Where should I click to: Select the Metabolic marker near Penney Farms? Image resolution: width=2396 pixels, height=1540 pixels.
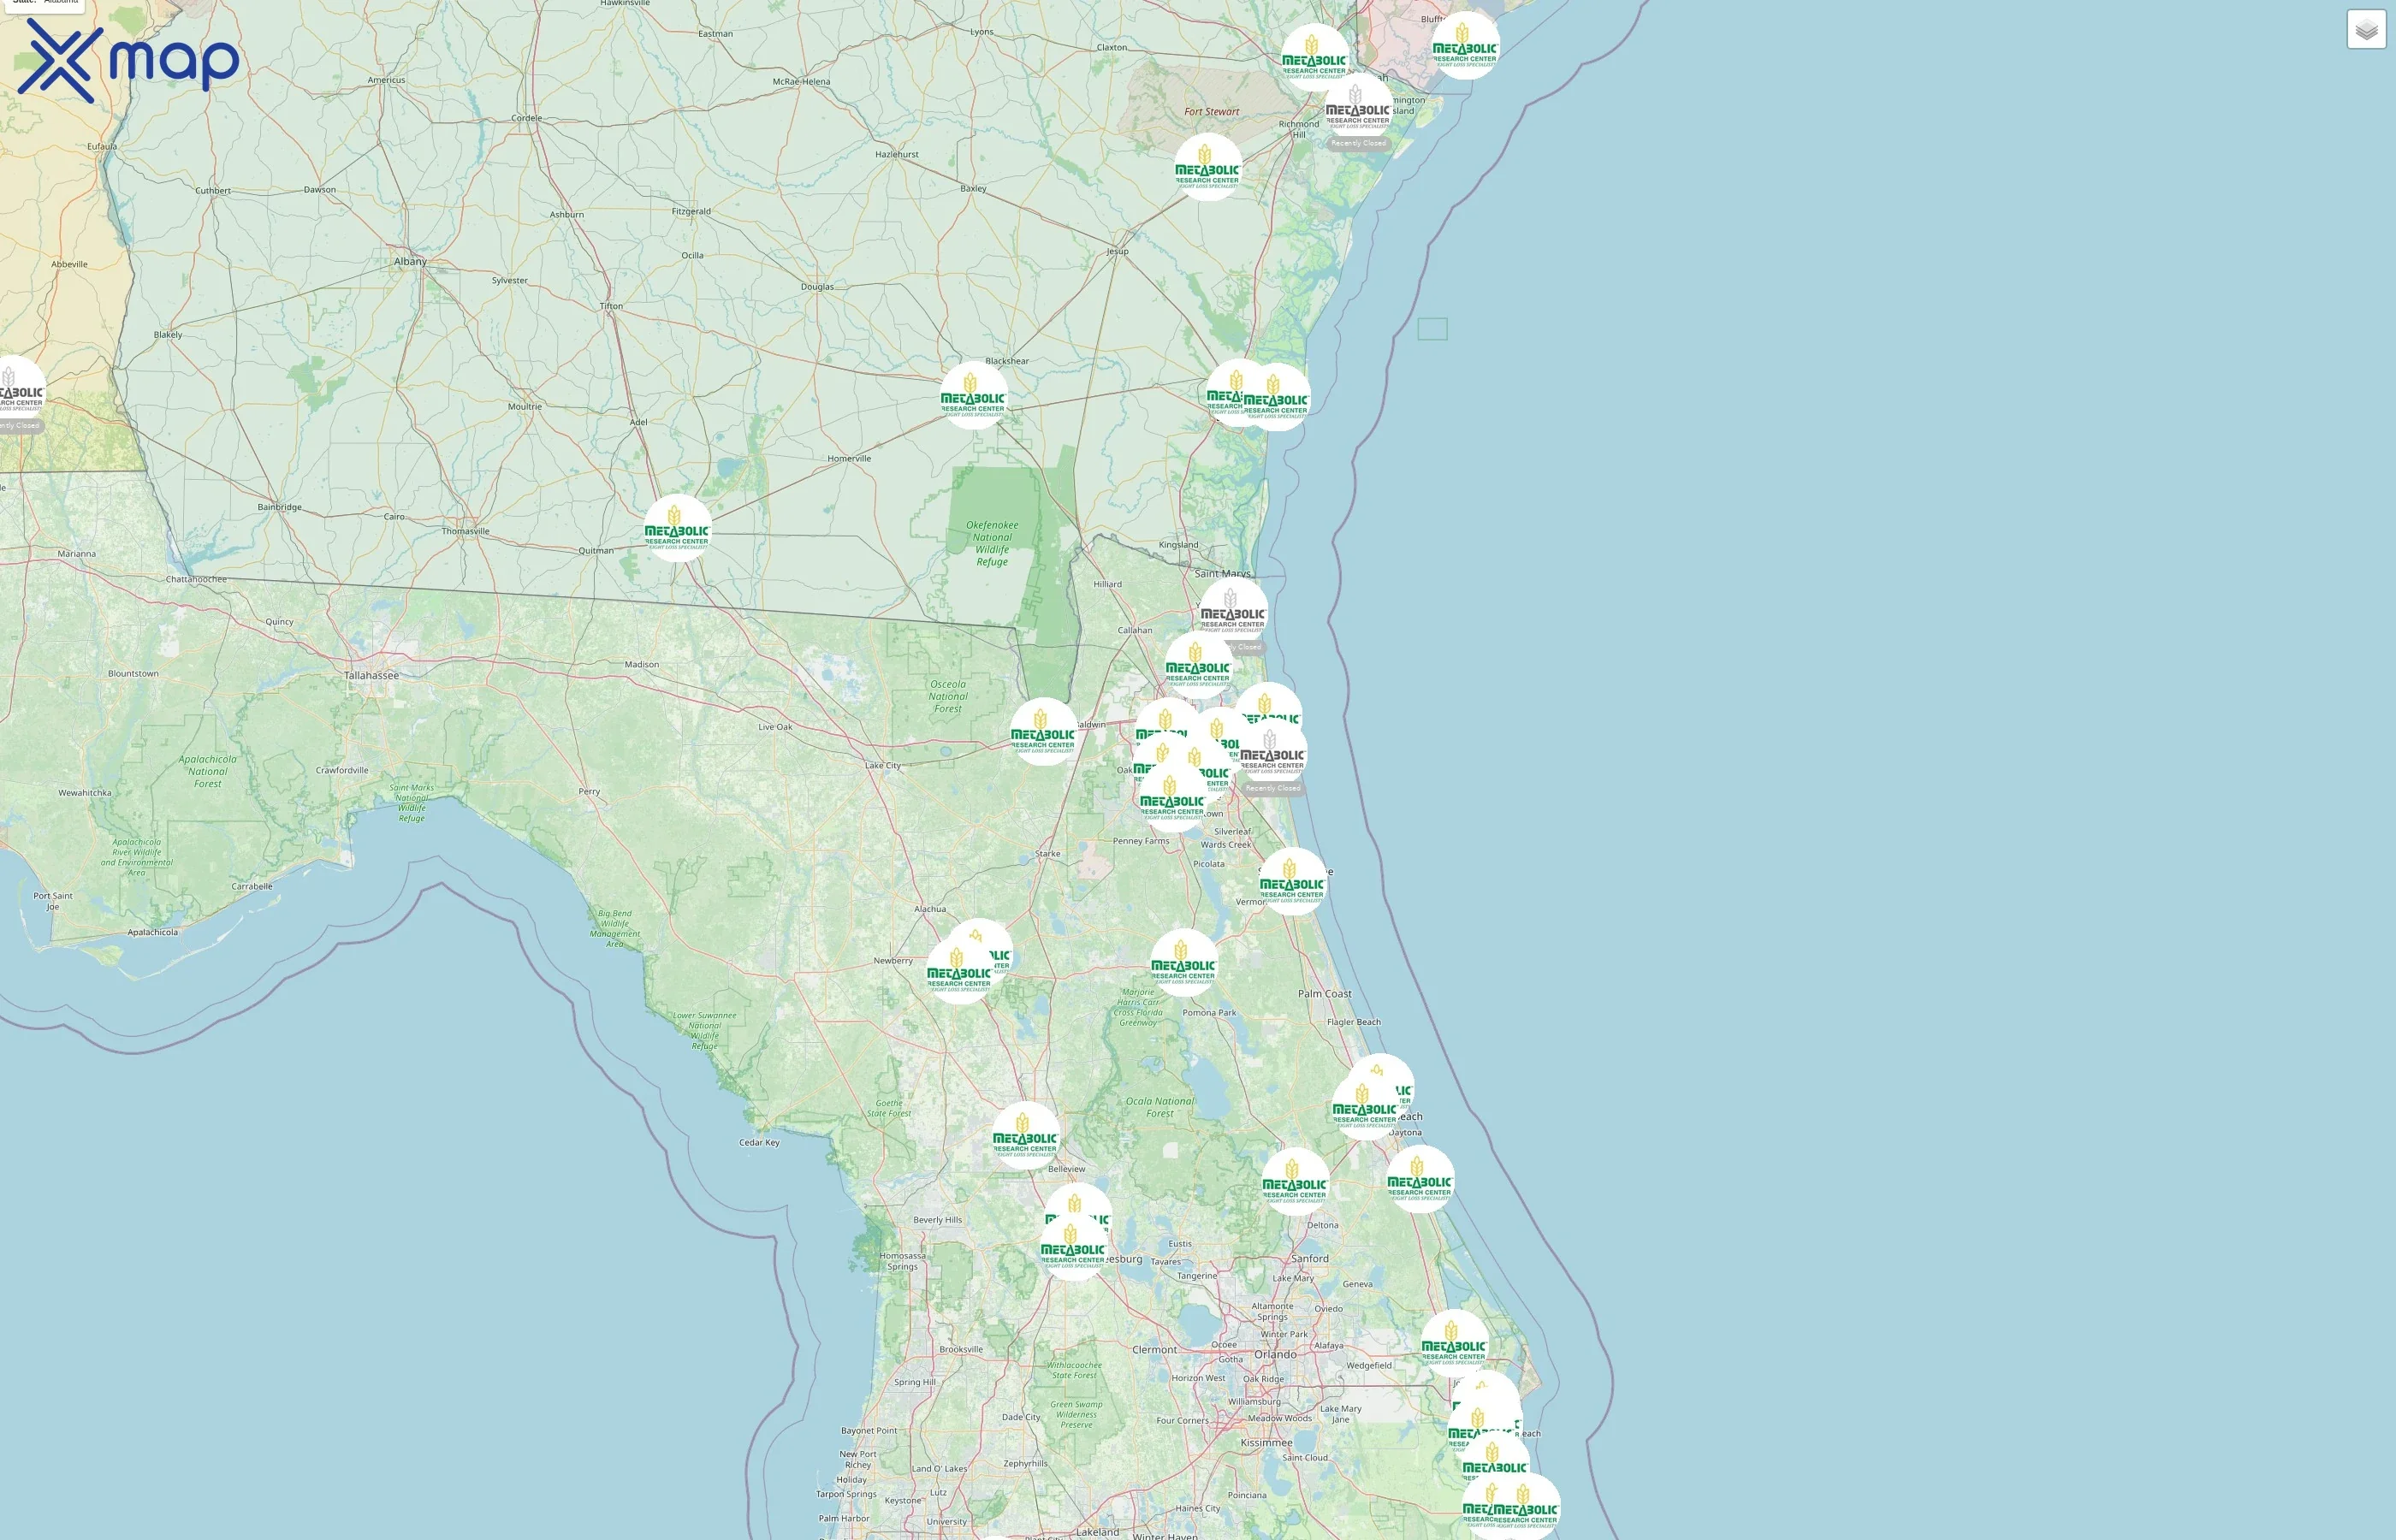tap(1172, 799)
